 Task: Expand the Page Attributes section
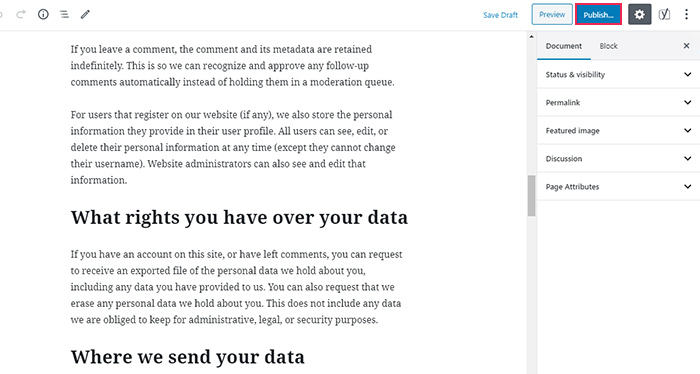tap(618, 187)
